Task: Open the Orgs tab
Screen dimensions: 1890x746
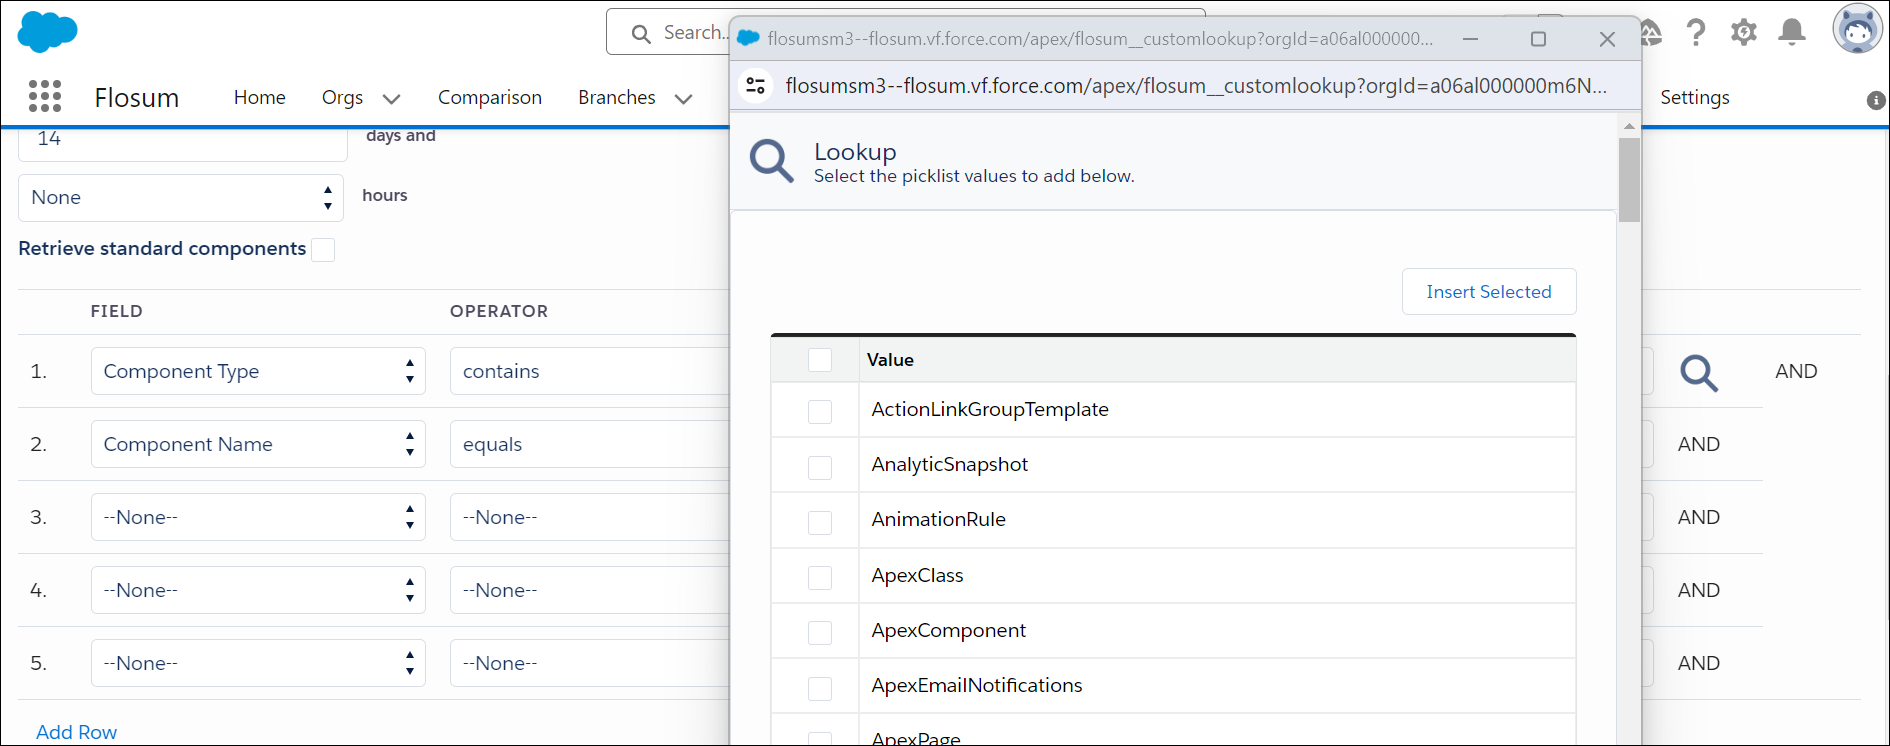Action: [x=342, y=97]
